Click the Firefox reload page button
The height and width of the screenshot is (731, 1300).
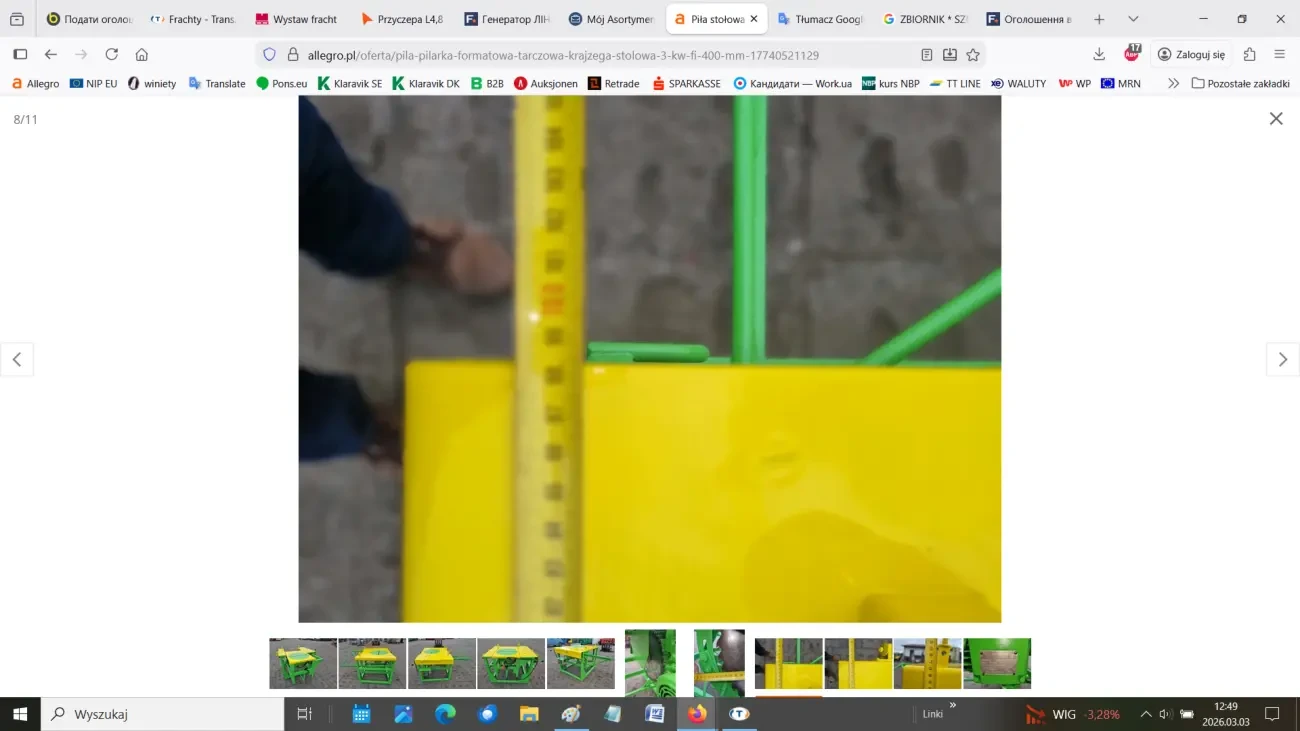111,55
